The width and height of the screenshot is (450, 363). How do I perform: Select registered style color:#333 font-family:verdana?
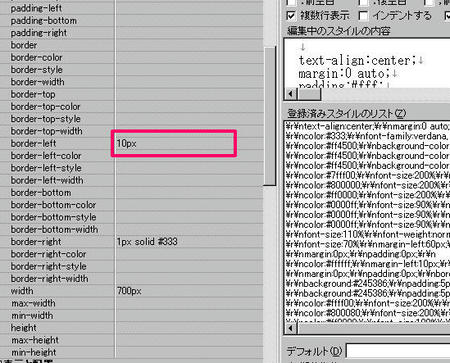click(368, 136)
